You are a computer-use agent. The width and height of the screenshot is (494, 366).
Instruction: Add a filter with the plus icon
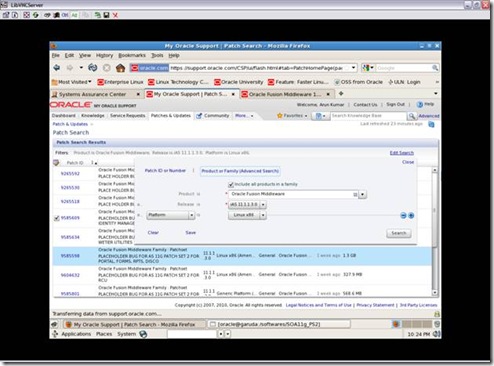pyautogui.click(x=411, y=216)
